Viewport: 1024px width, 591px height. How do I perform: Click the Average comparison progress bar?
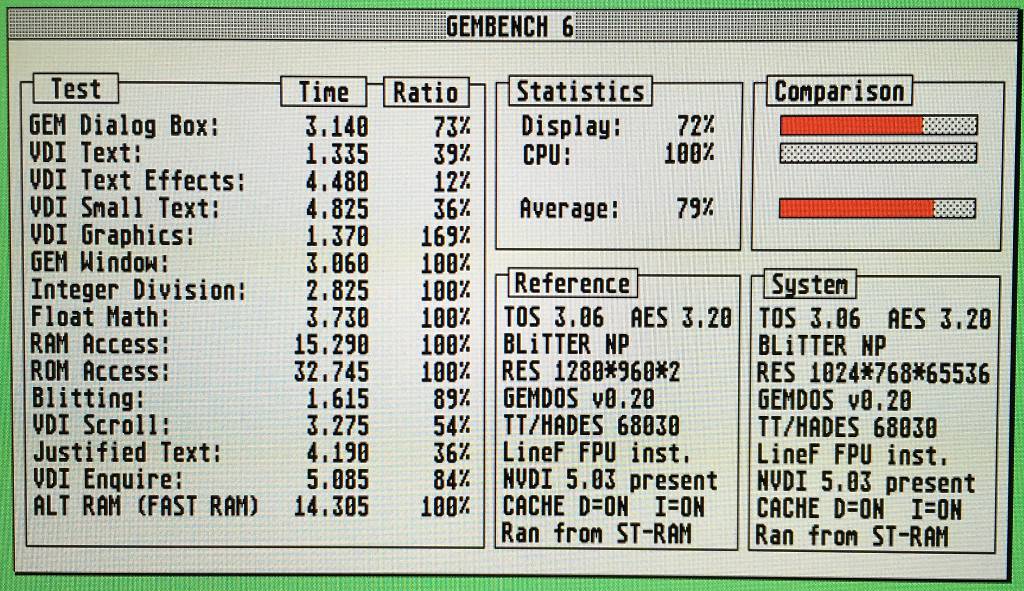(x=878, y=208)
